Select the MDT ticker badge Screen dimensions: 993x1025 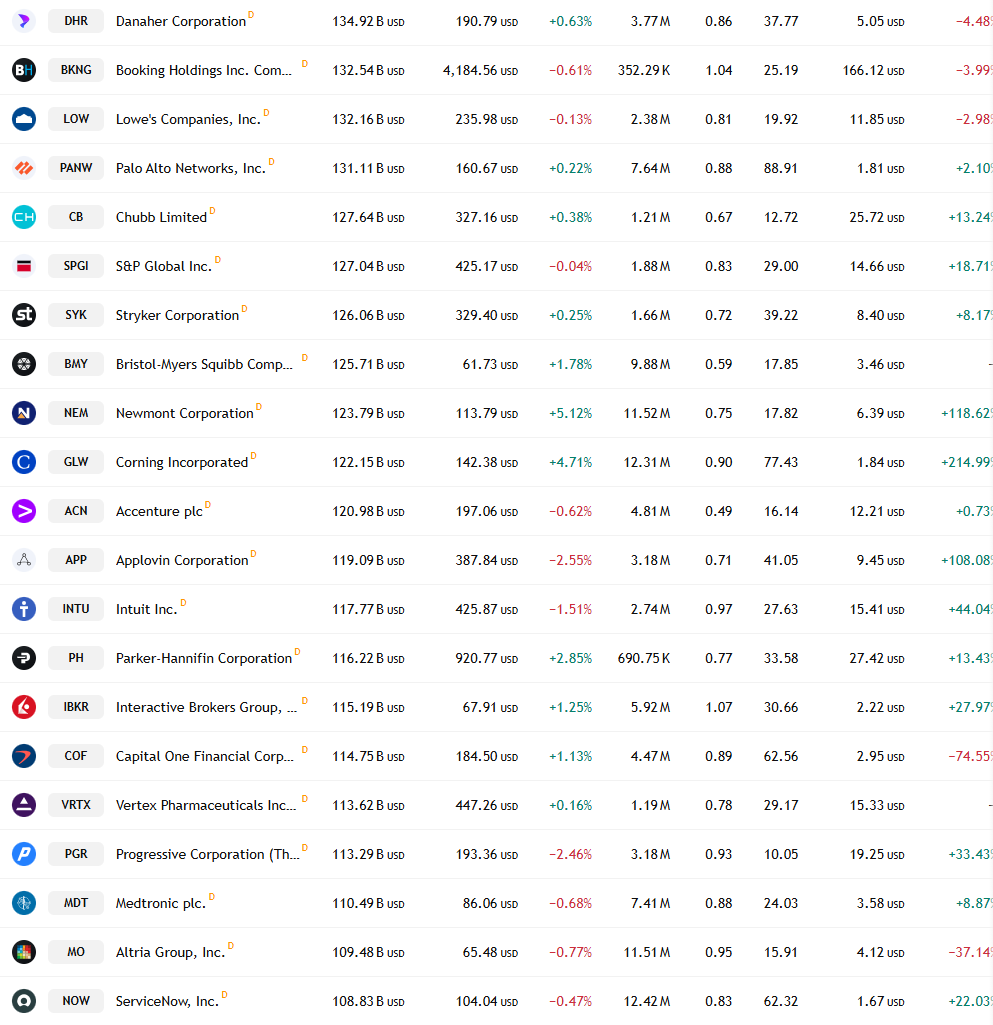click(76, 903)
